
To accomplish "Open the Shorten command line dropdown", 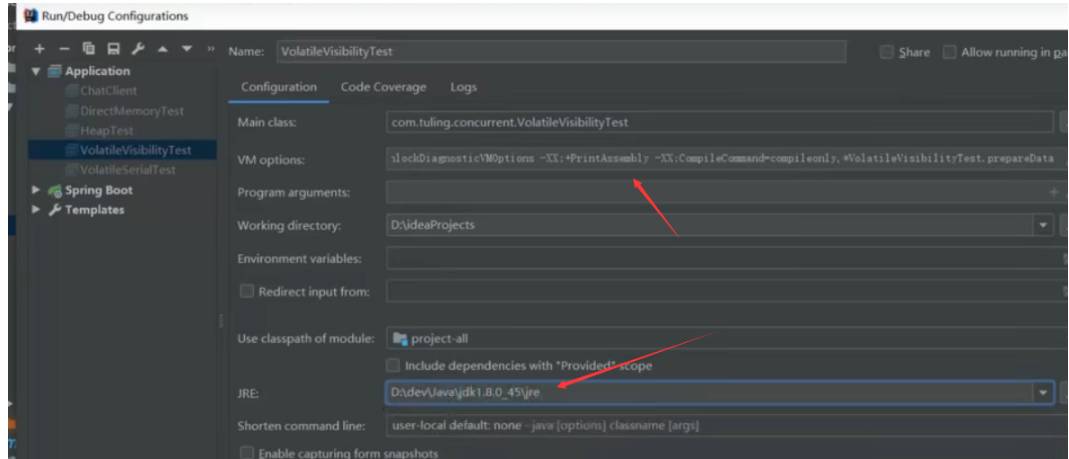I will [727, 426].
